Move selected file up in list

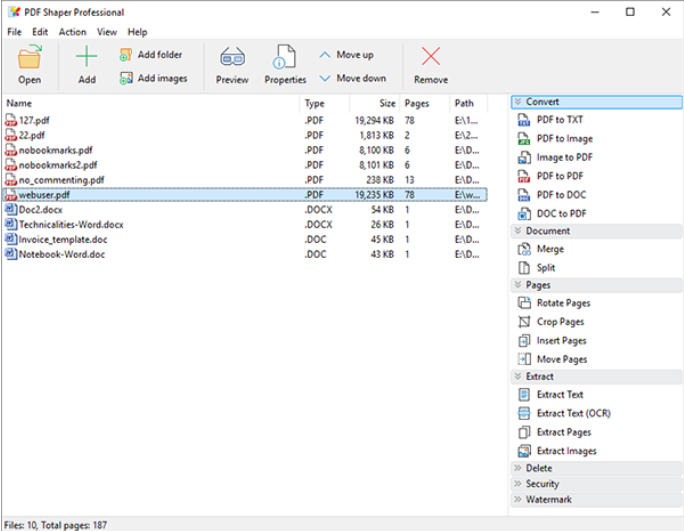(x=346, y=55)
